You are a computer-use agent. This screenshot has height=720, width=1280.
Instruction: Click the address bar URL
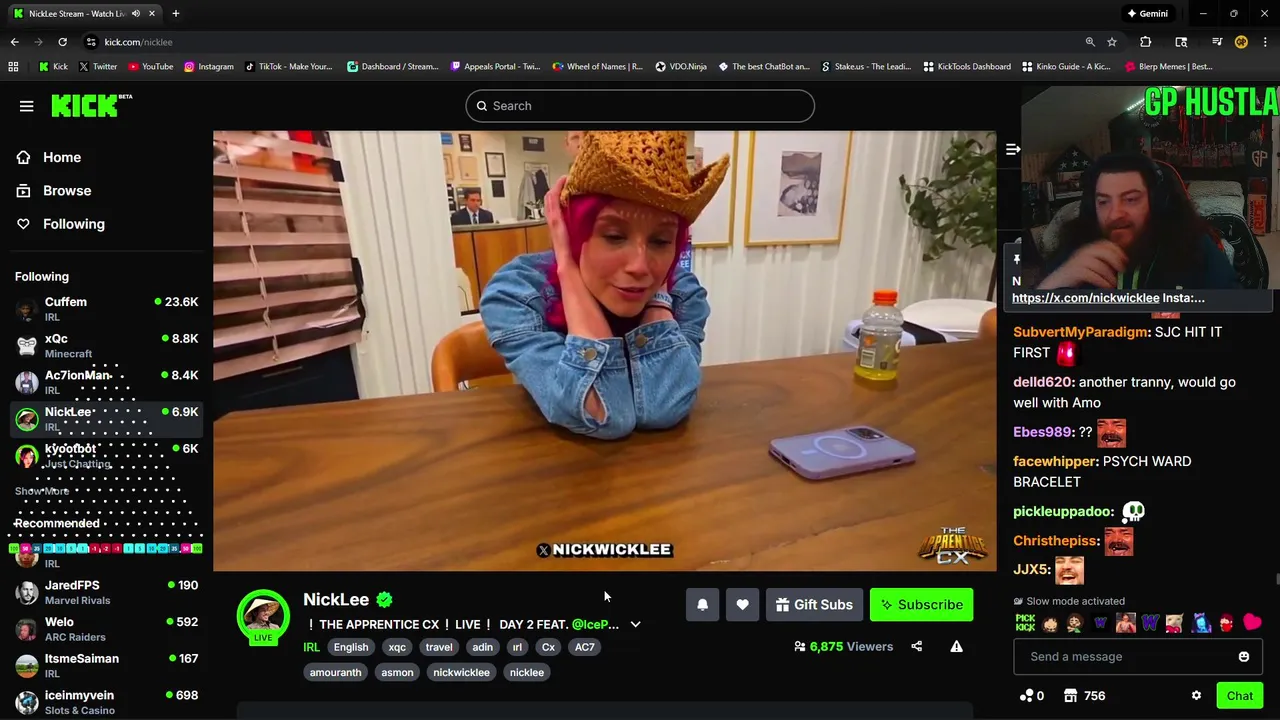pos(138,42)
